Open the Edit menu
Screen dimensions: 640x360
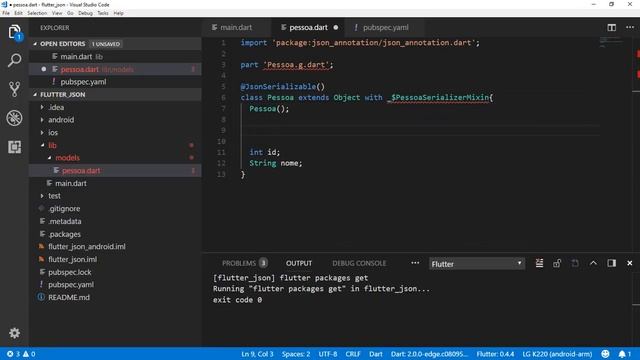(18, 13)
